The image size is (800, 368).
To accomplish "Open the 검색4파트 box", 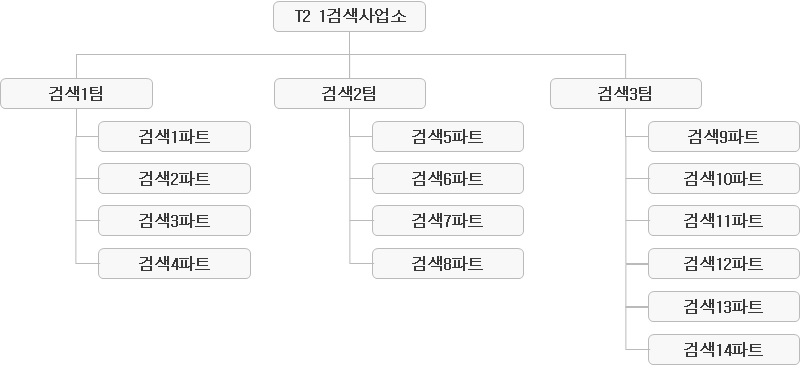I will click(174, 263).
